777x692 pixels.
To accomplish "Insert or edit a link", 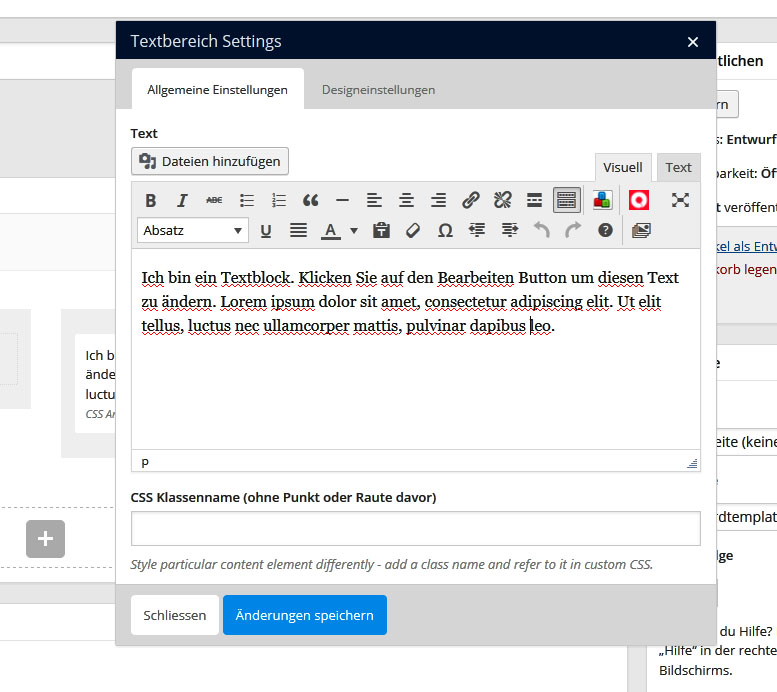I will point(471,200).
